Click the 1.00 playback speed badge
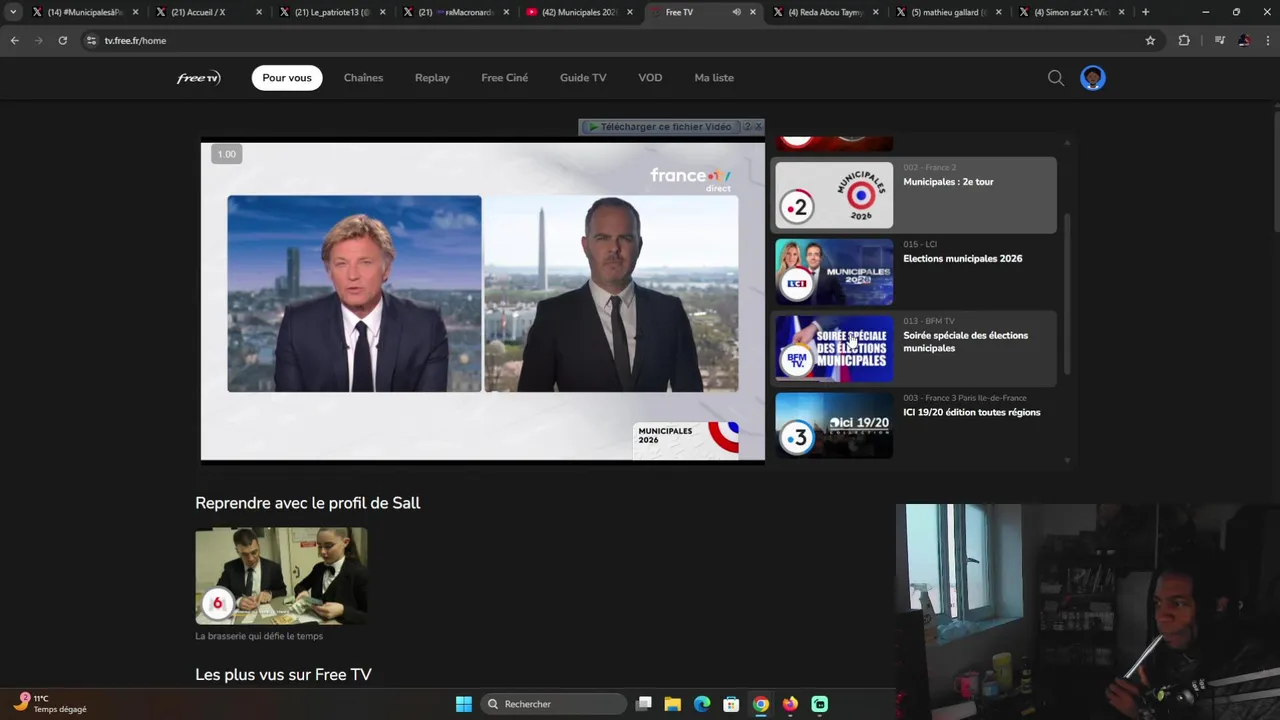 click(x=227, y=154)
